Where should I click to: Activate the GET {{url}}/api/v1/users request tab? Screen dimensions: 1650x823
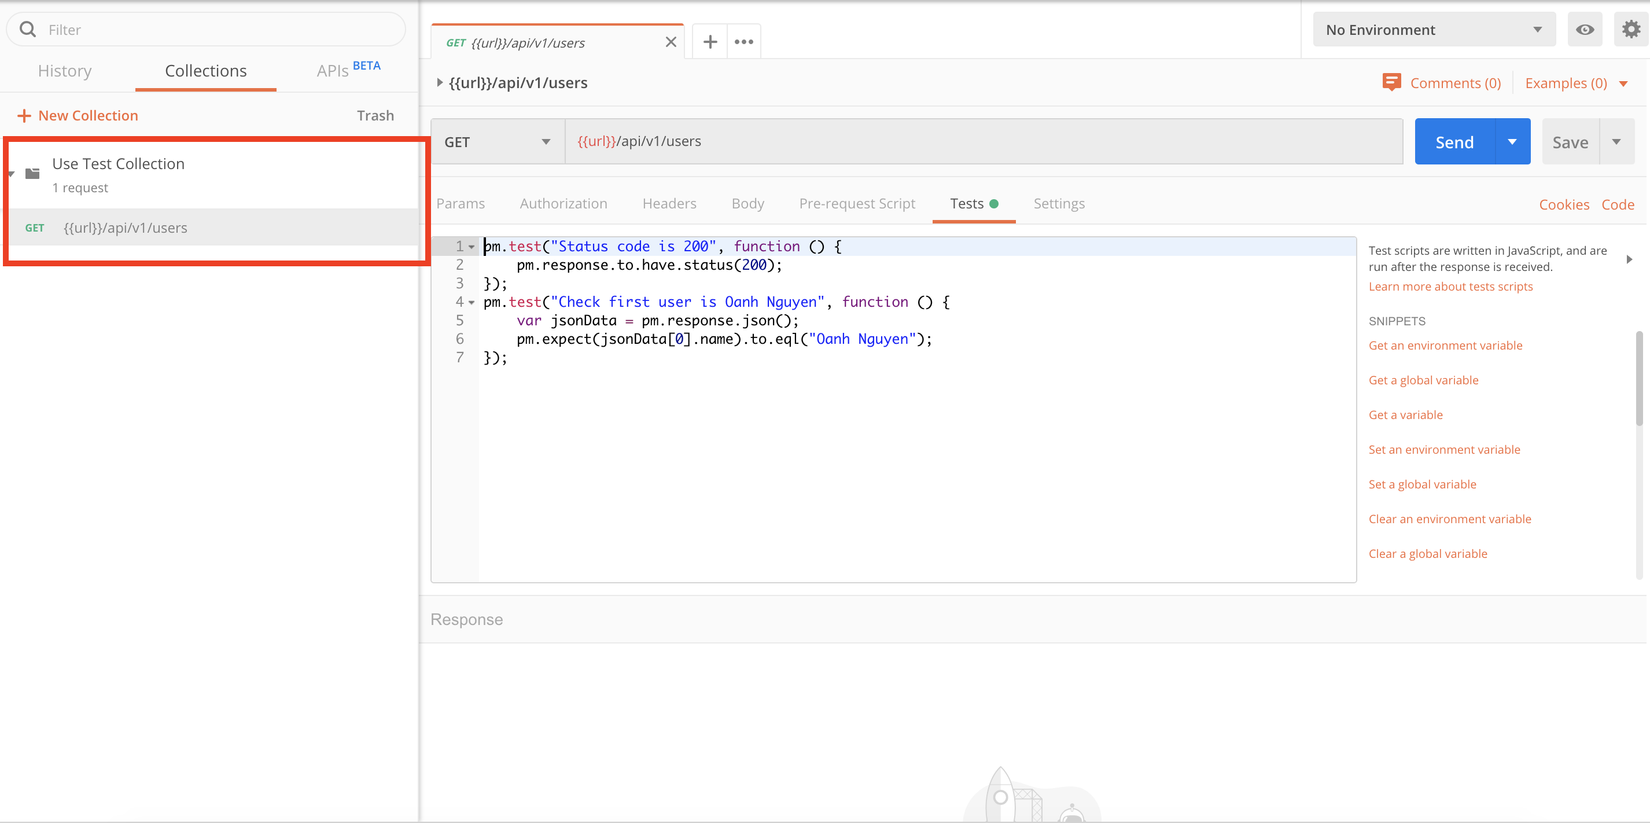coord(558,42)
